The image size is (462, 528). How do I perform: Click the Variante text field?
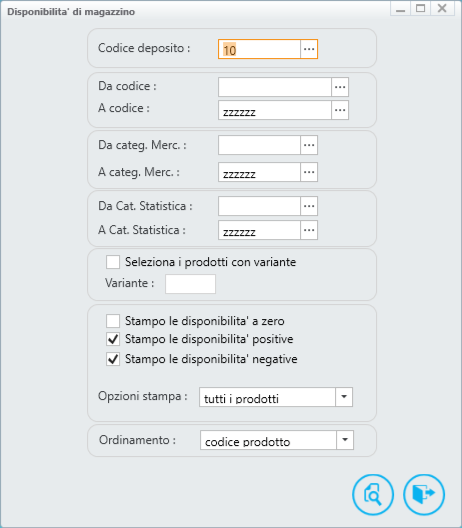190,284
